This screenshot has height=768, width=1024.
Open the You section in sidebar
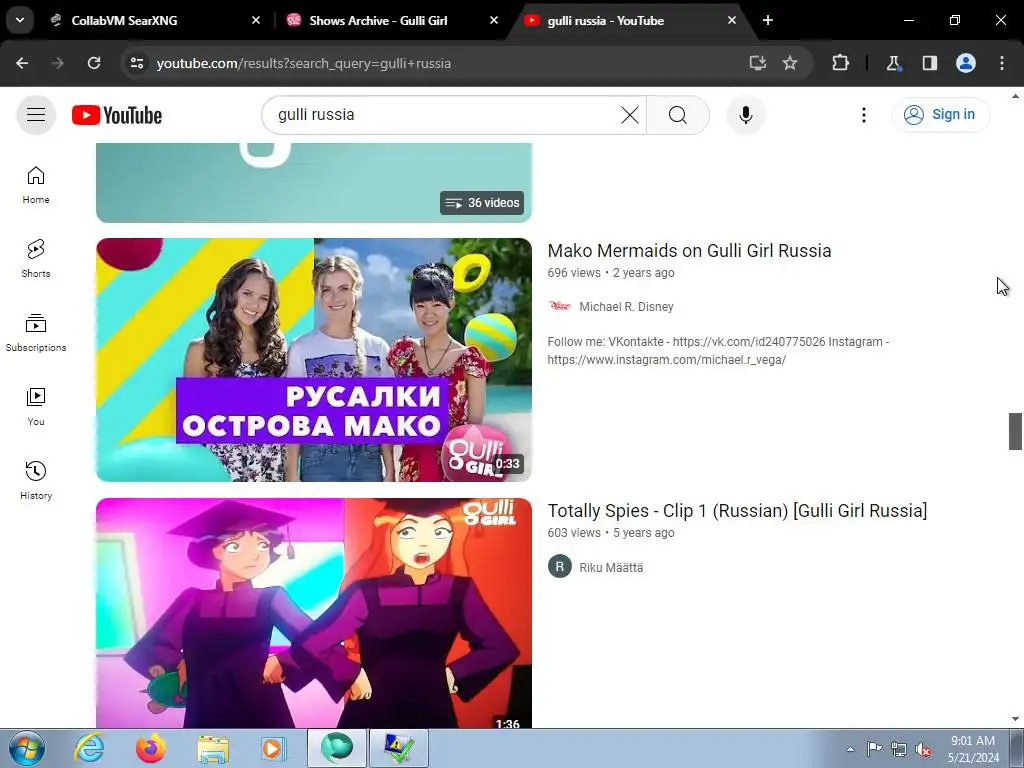36,406
